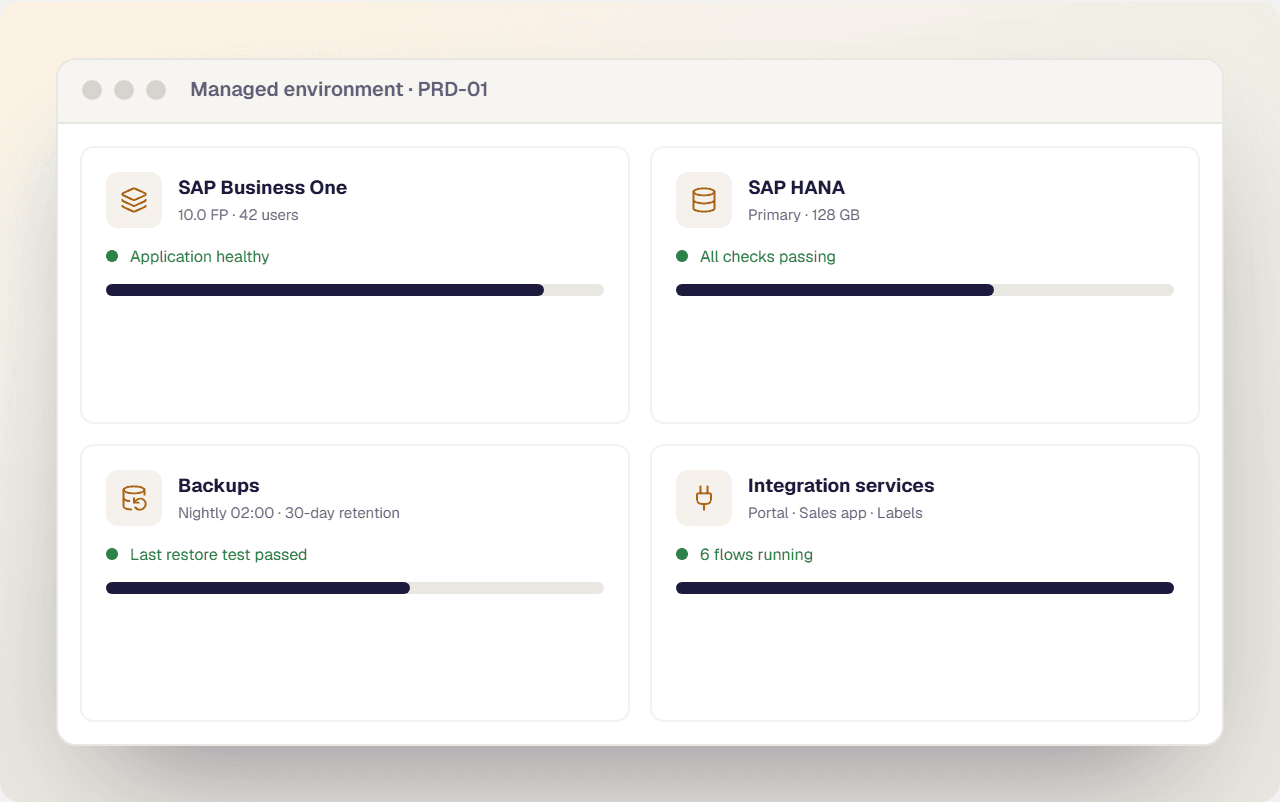Viewport: 1280px width, 802px height.
Task: Select the Integration services heading
Action: tap(841, 486)
